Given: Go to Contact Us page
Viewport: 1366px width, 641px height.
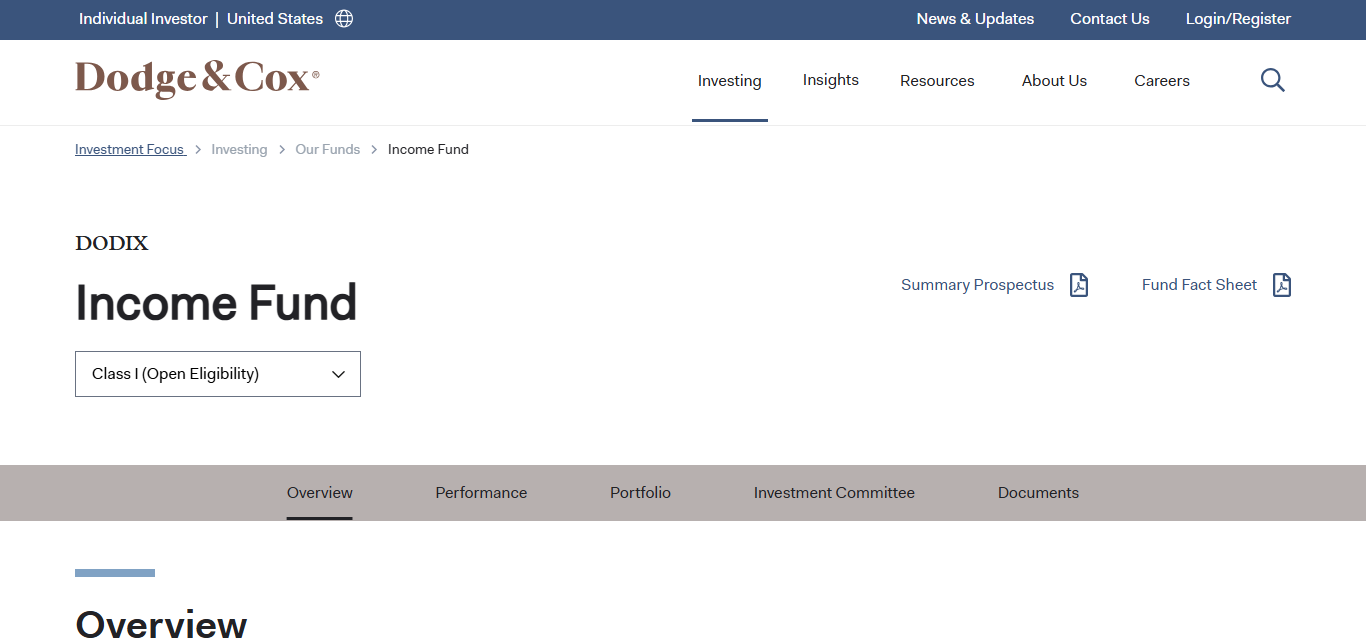Looking at the screenshot, I should click(1110, 19).
